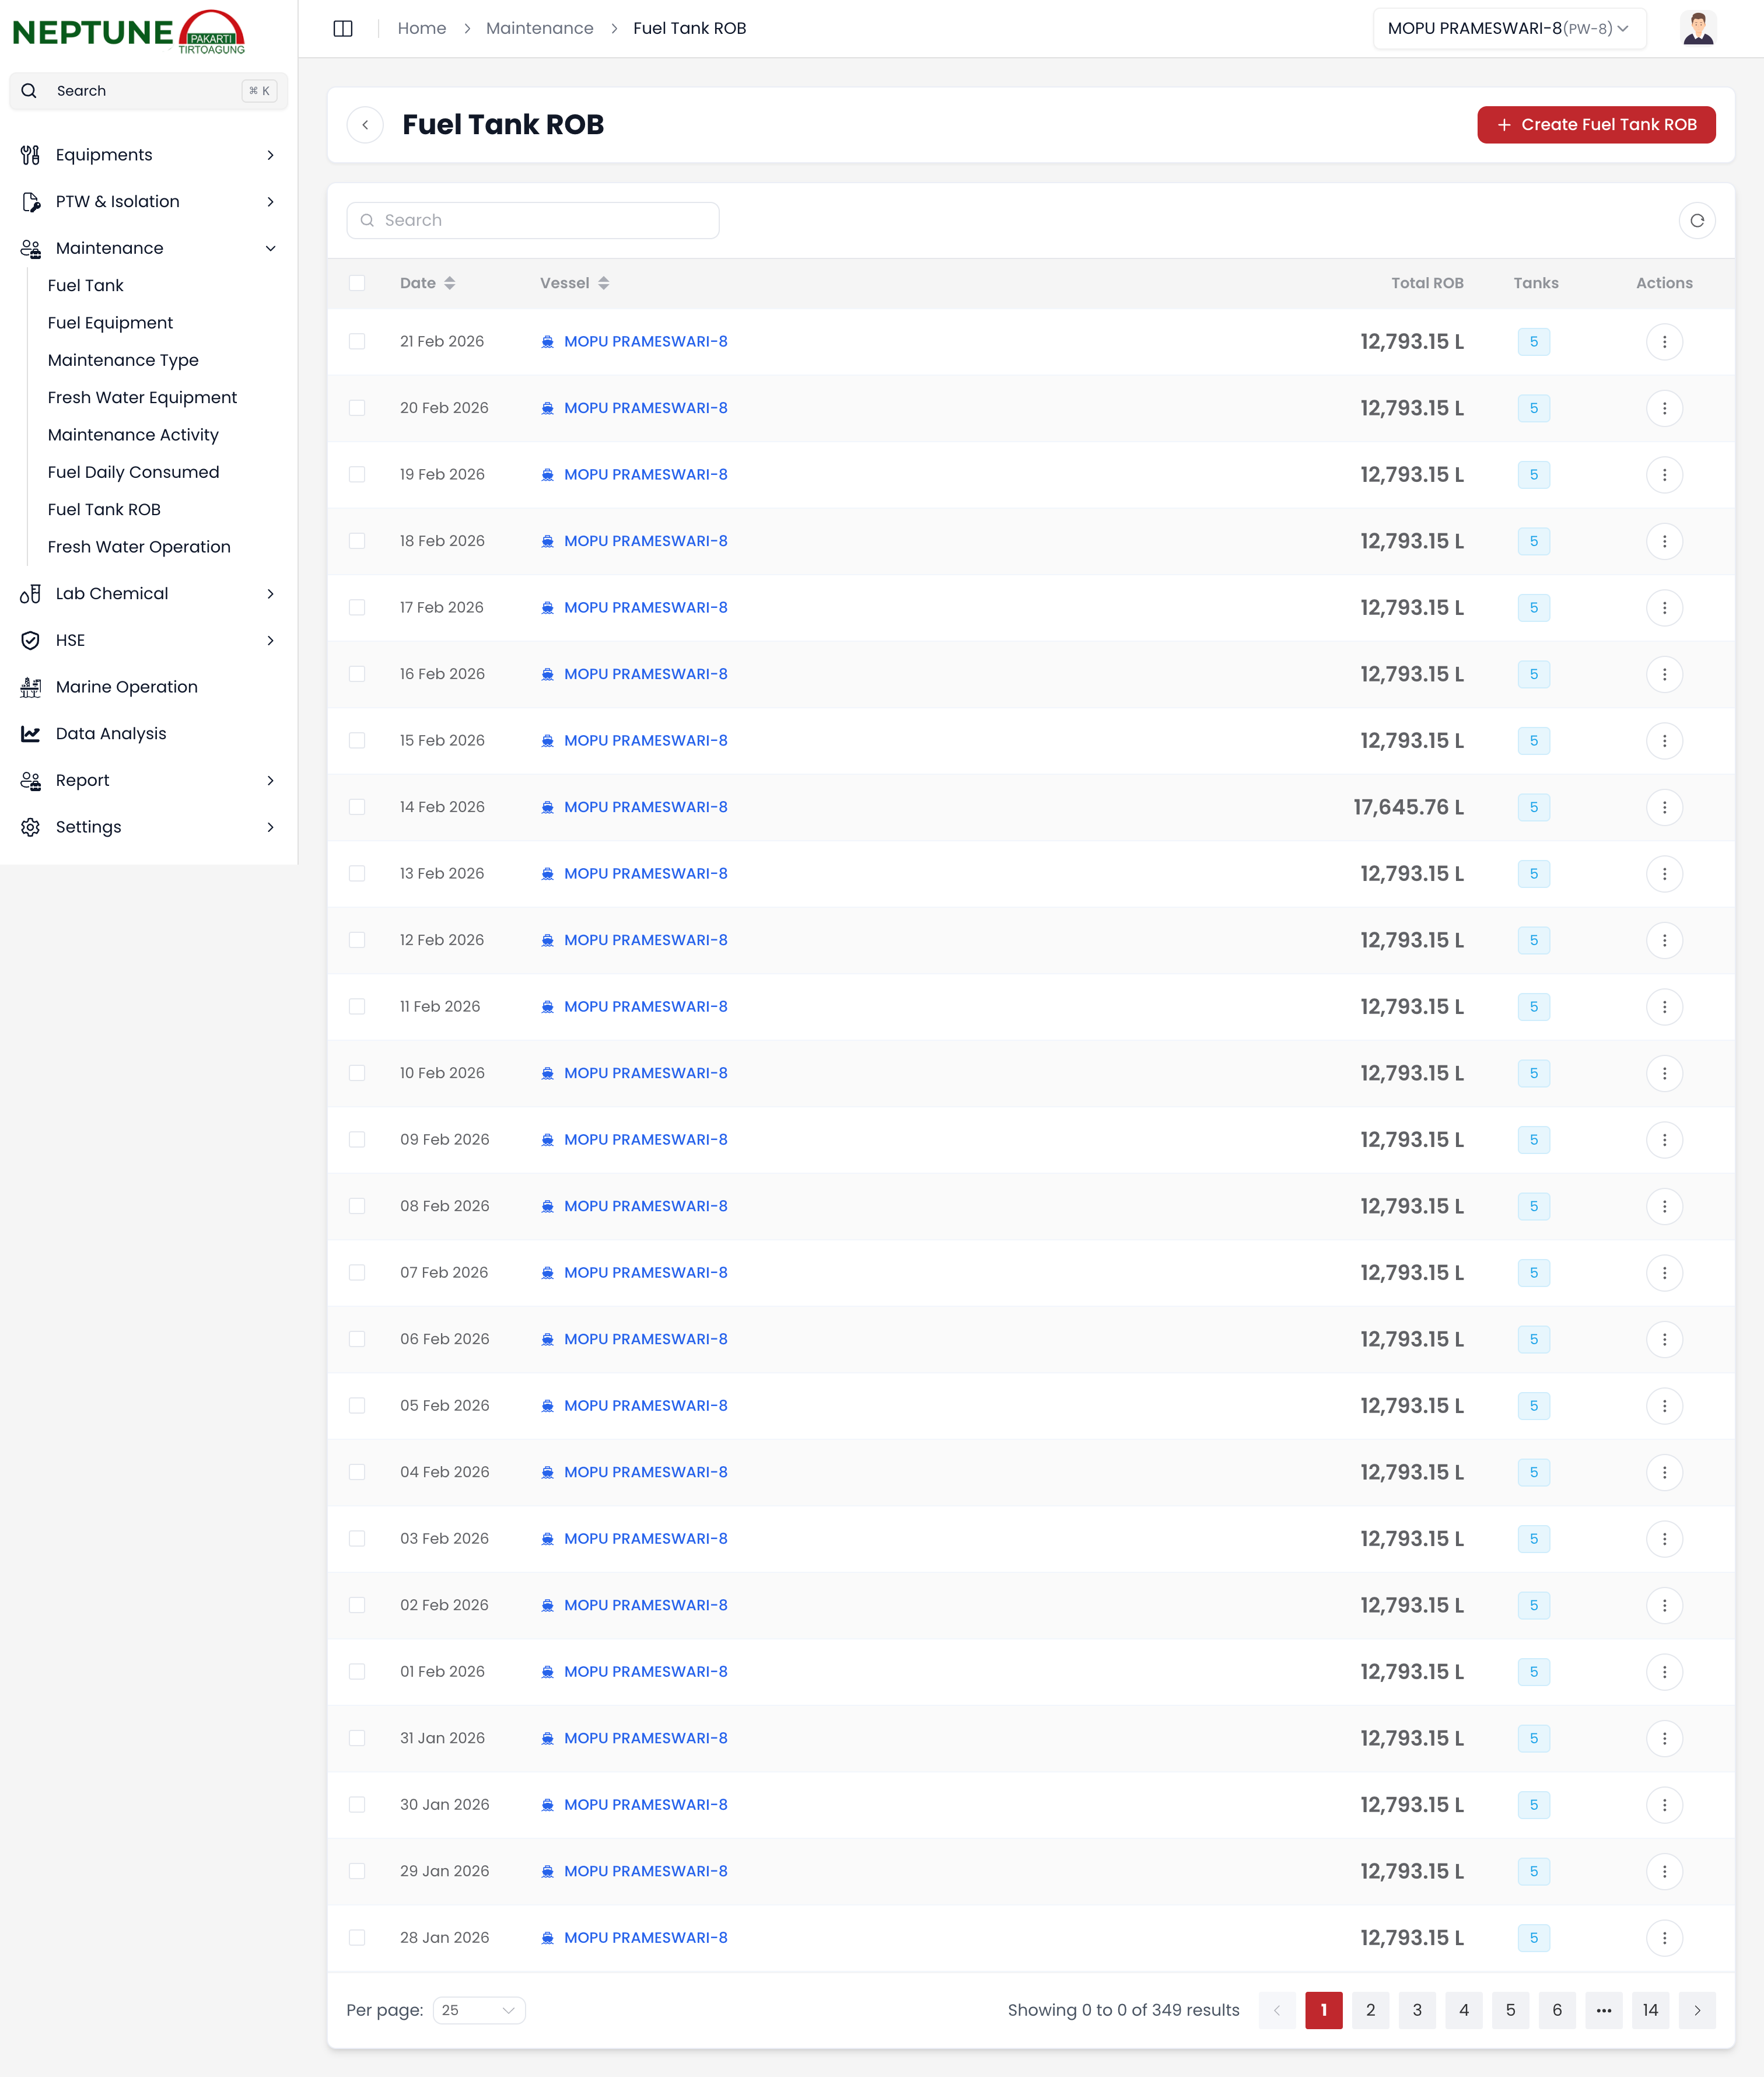Check the select-all header checkbox
1764x2077 pixels.
[x=357, y=283]
